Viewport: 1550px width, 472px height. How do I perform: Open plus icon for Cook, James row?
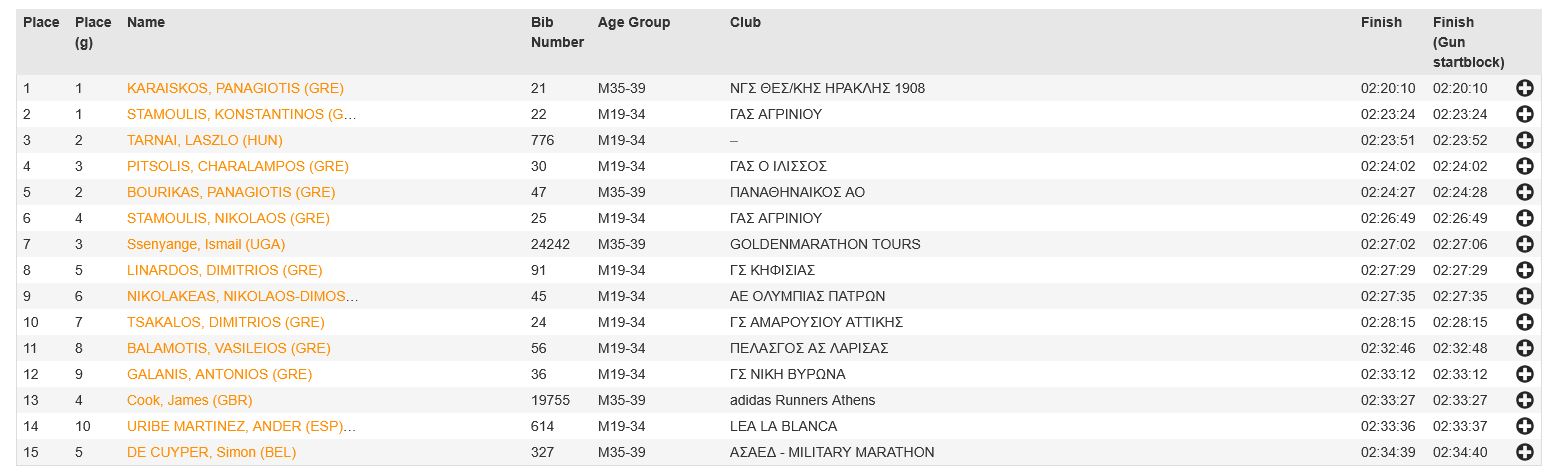point(1525,400)
